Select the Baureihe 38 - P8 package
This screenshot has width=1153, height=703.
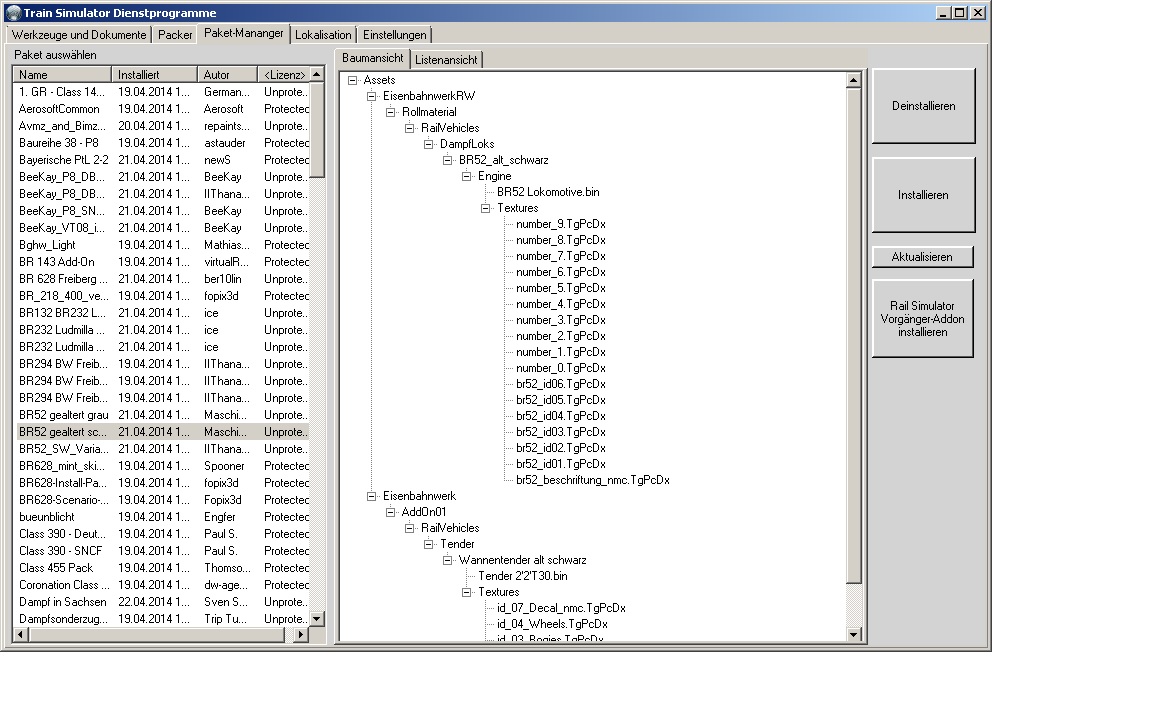(163, 143)
